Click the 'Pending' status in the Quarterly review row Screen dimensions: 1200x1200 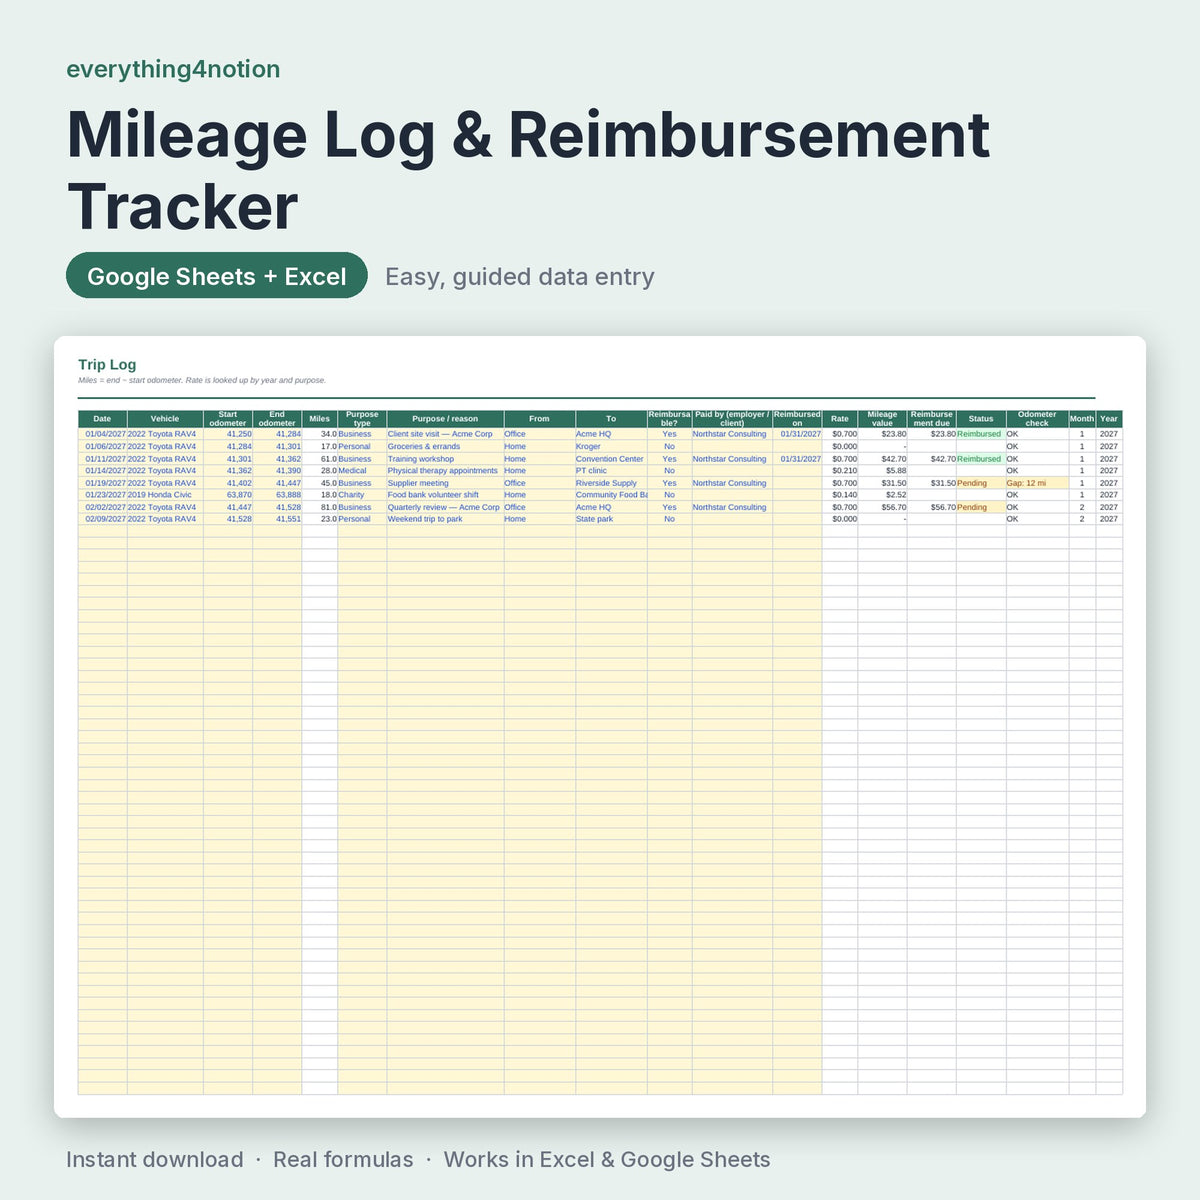coord(981,507)
